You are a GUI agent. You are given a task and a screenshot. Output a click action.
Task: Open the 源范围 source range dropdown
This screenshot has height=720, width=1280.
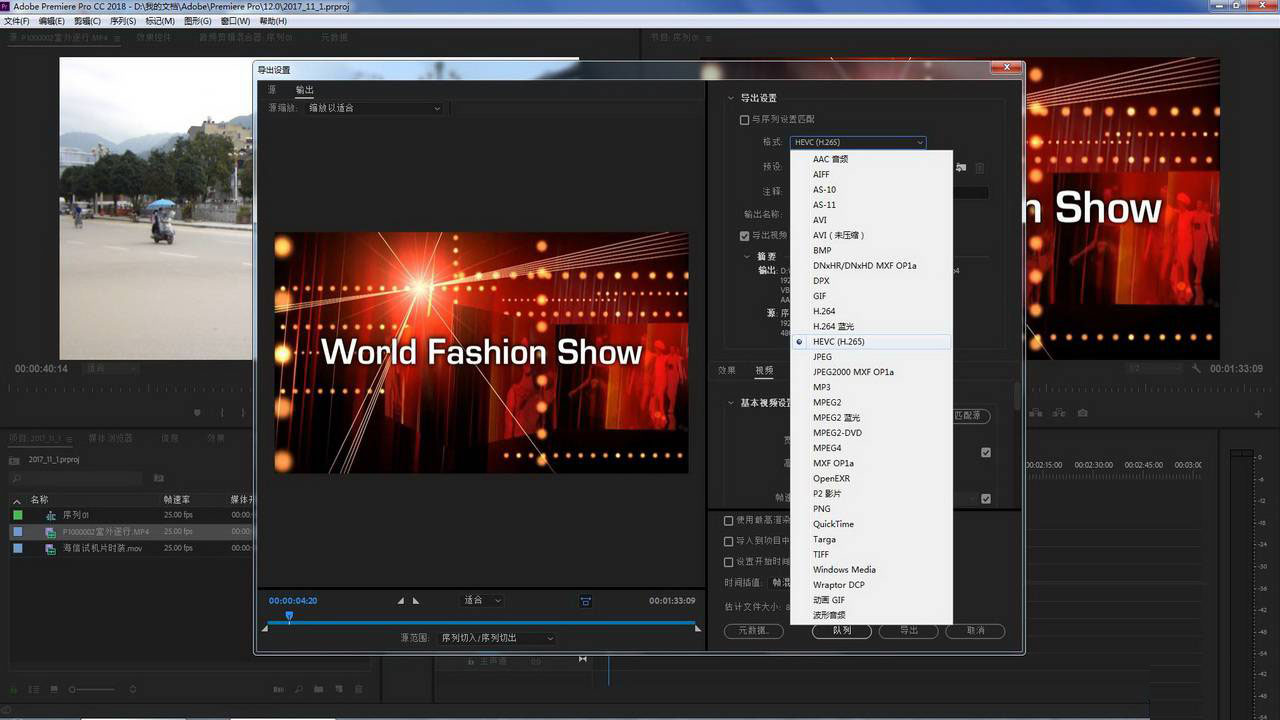[497, 638]
